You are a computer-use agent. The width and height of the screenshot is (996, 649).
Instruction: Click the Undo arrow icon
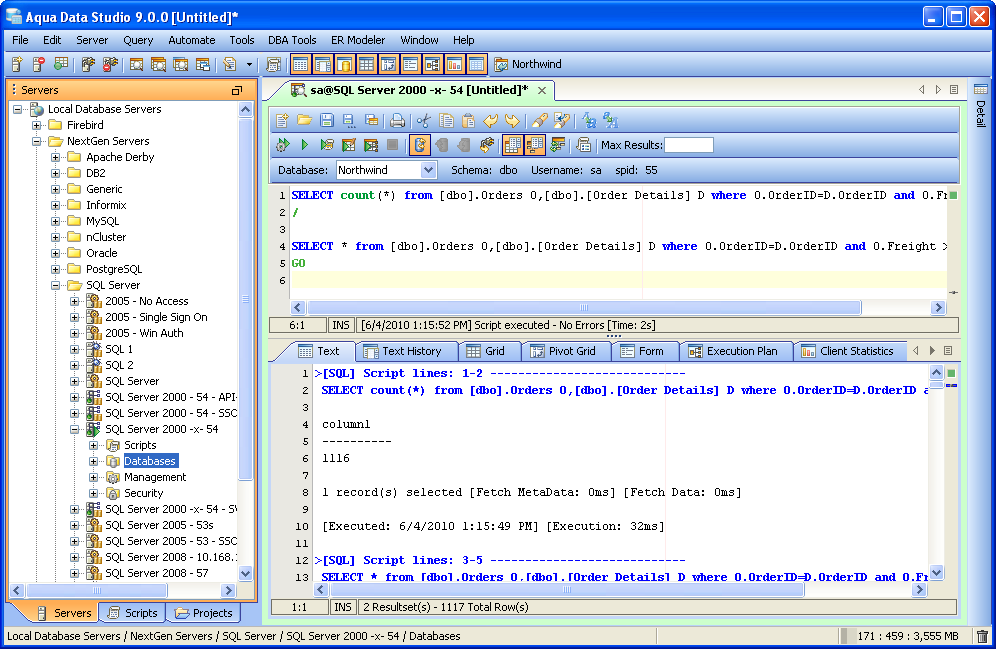pyautogui.click(x=490, y=120)
